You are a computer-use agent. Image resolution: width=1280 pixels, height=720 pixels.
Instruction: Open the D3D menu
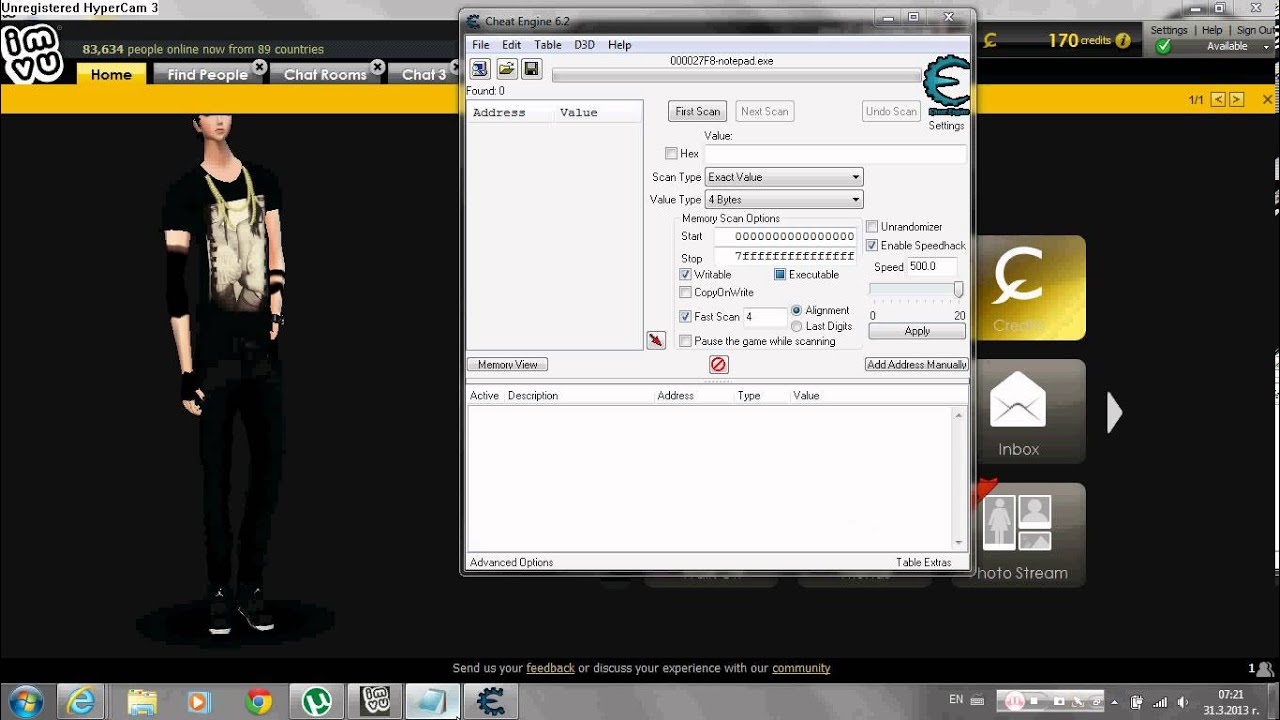pos(584,45)
